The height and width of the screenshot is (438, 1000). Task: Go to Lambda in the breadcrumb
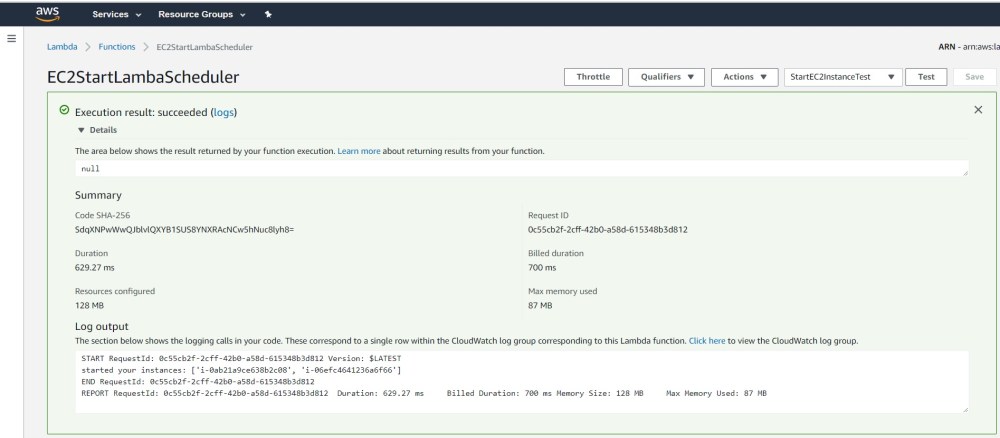tap(62, 47)
